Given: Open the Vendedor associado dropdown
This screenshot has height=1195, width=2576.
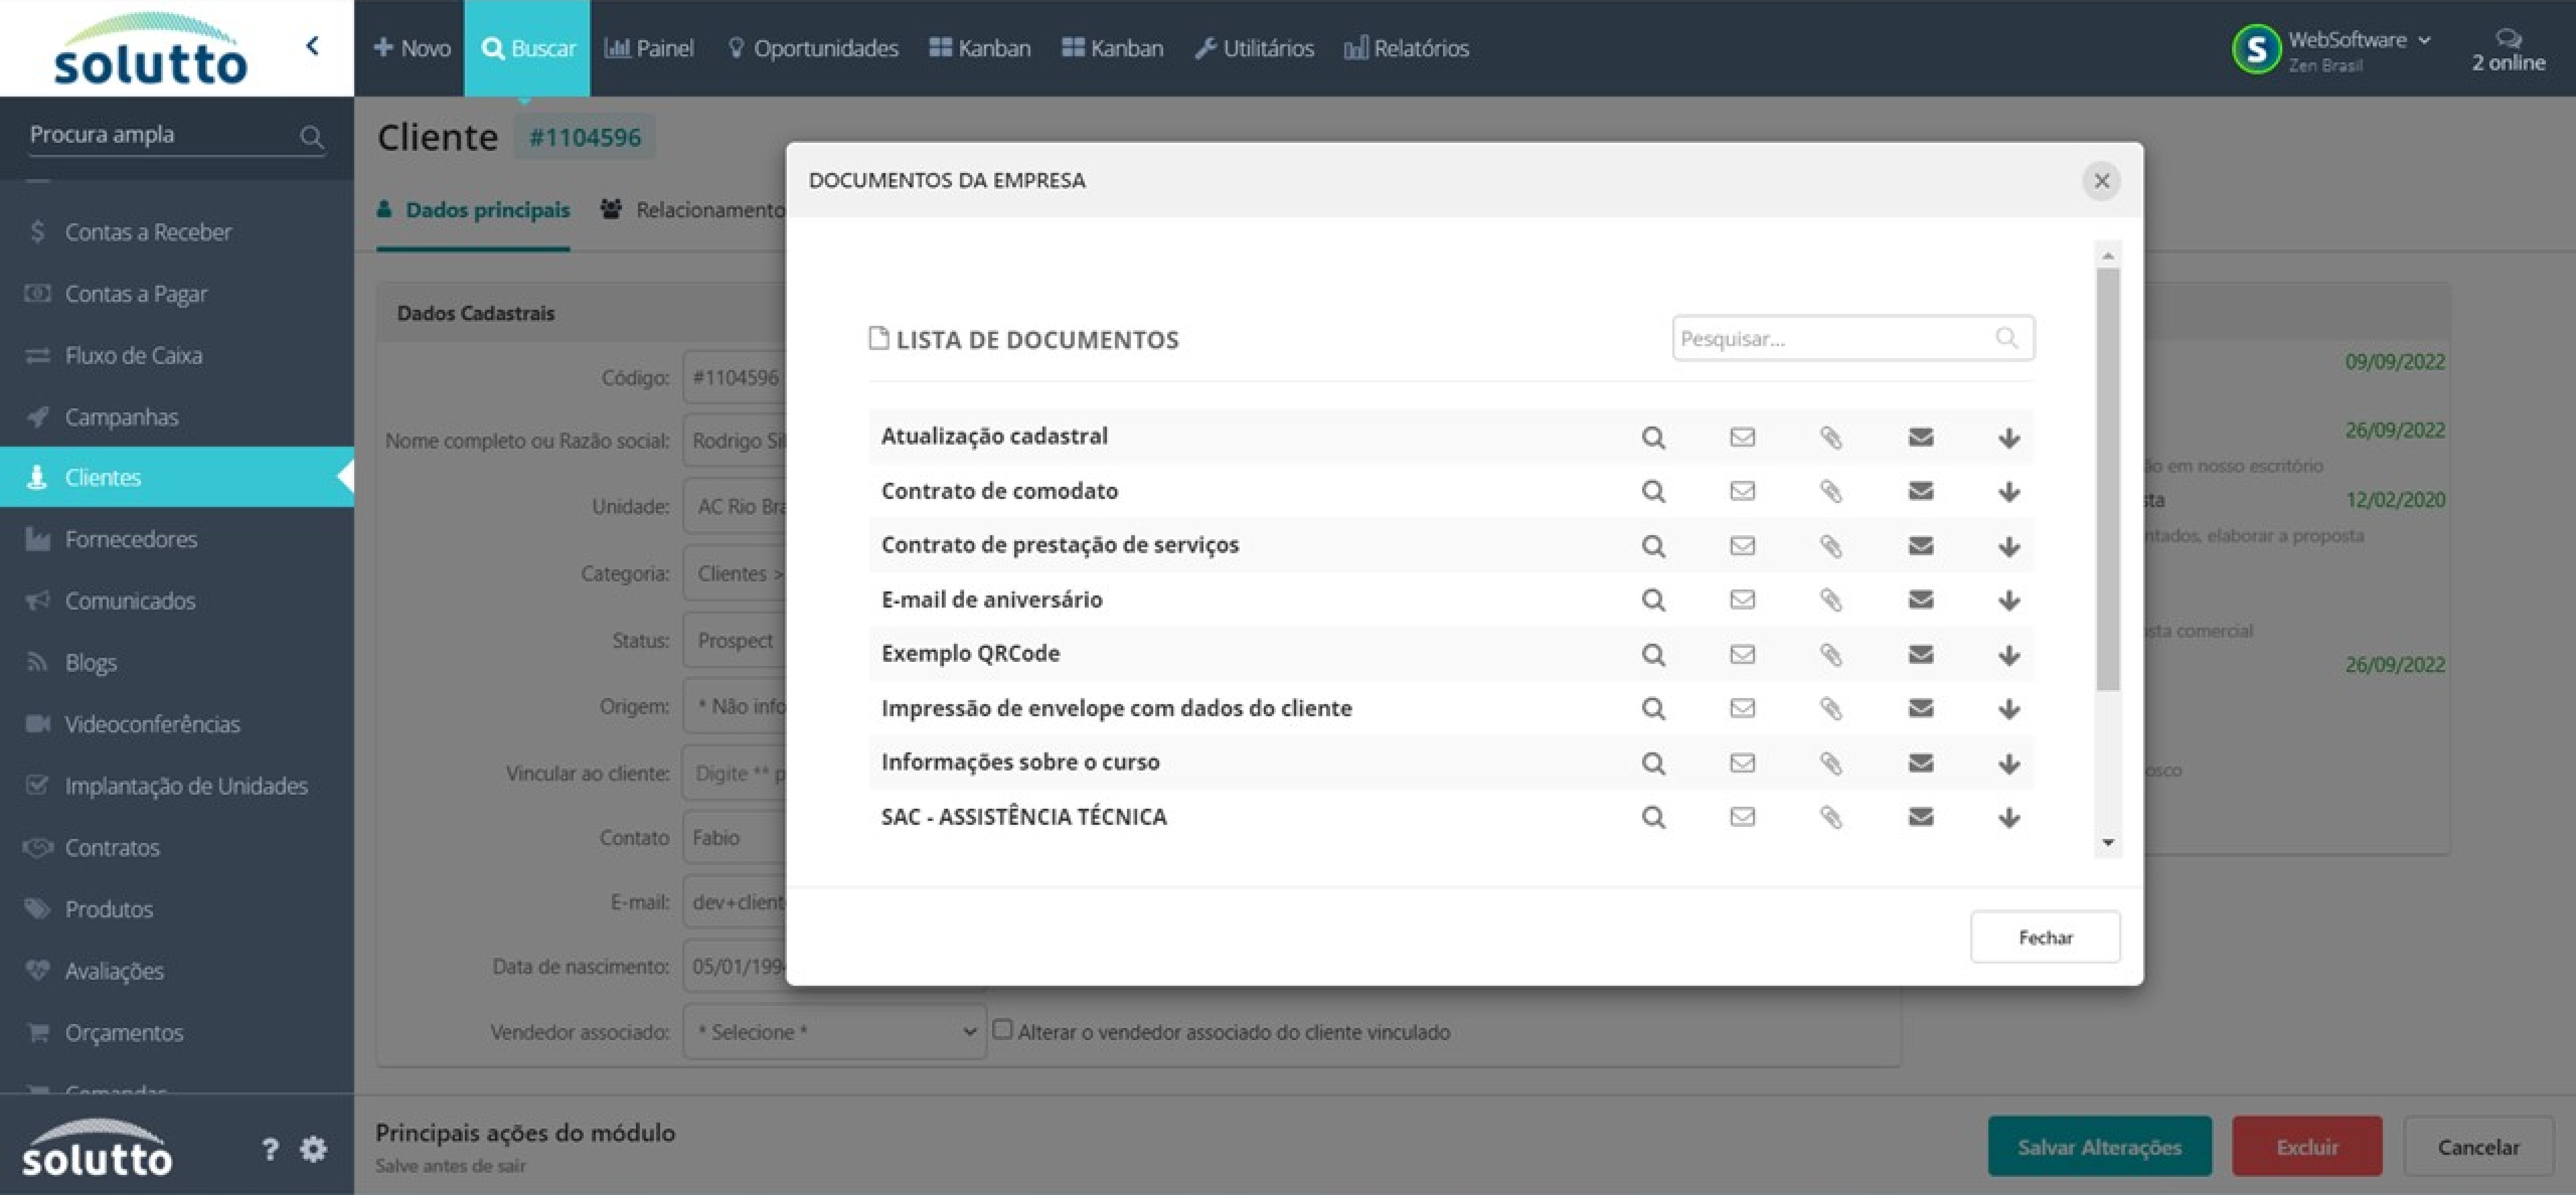Looking at the screenshot, I should pyautogui.click(x=834, y=1032).
